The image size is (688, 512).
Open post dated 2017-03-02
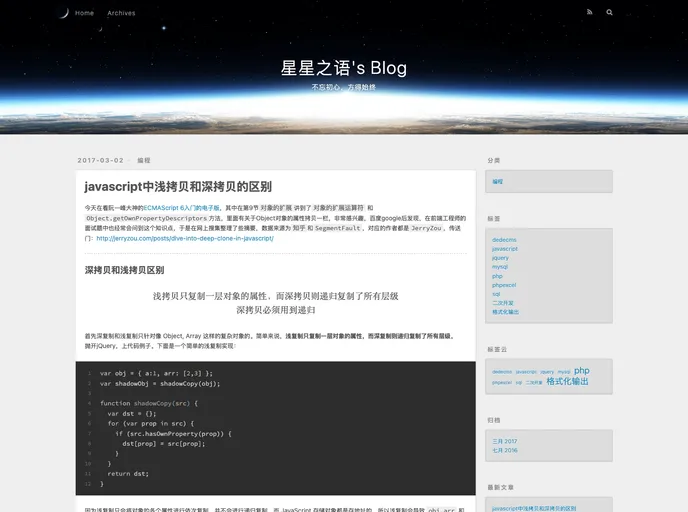click(100, 160)
